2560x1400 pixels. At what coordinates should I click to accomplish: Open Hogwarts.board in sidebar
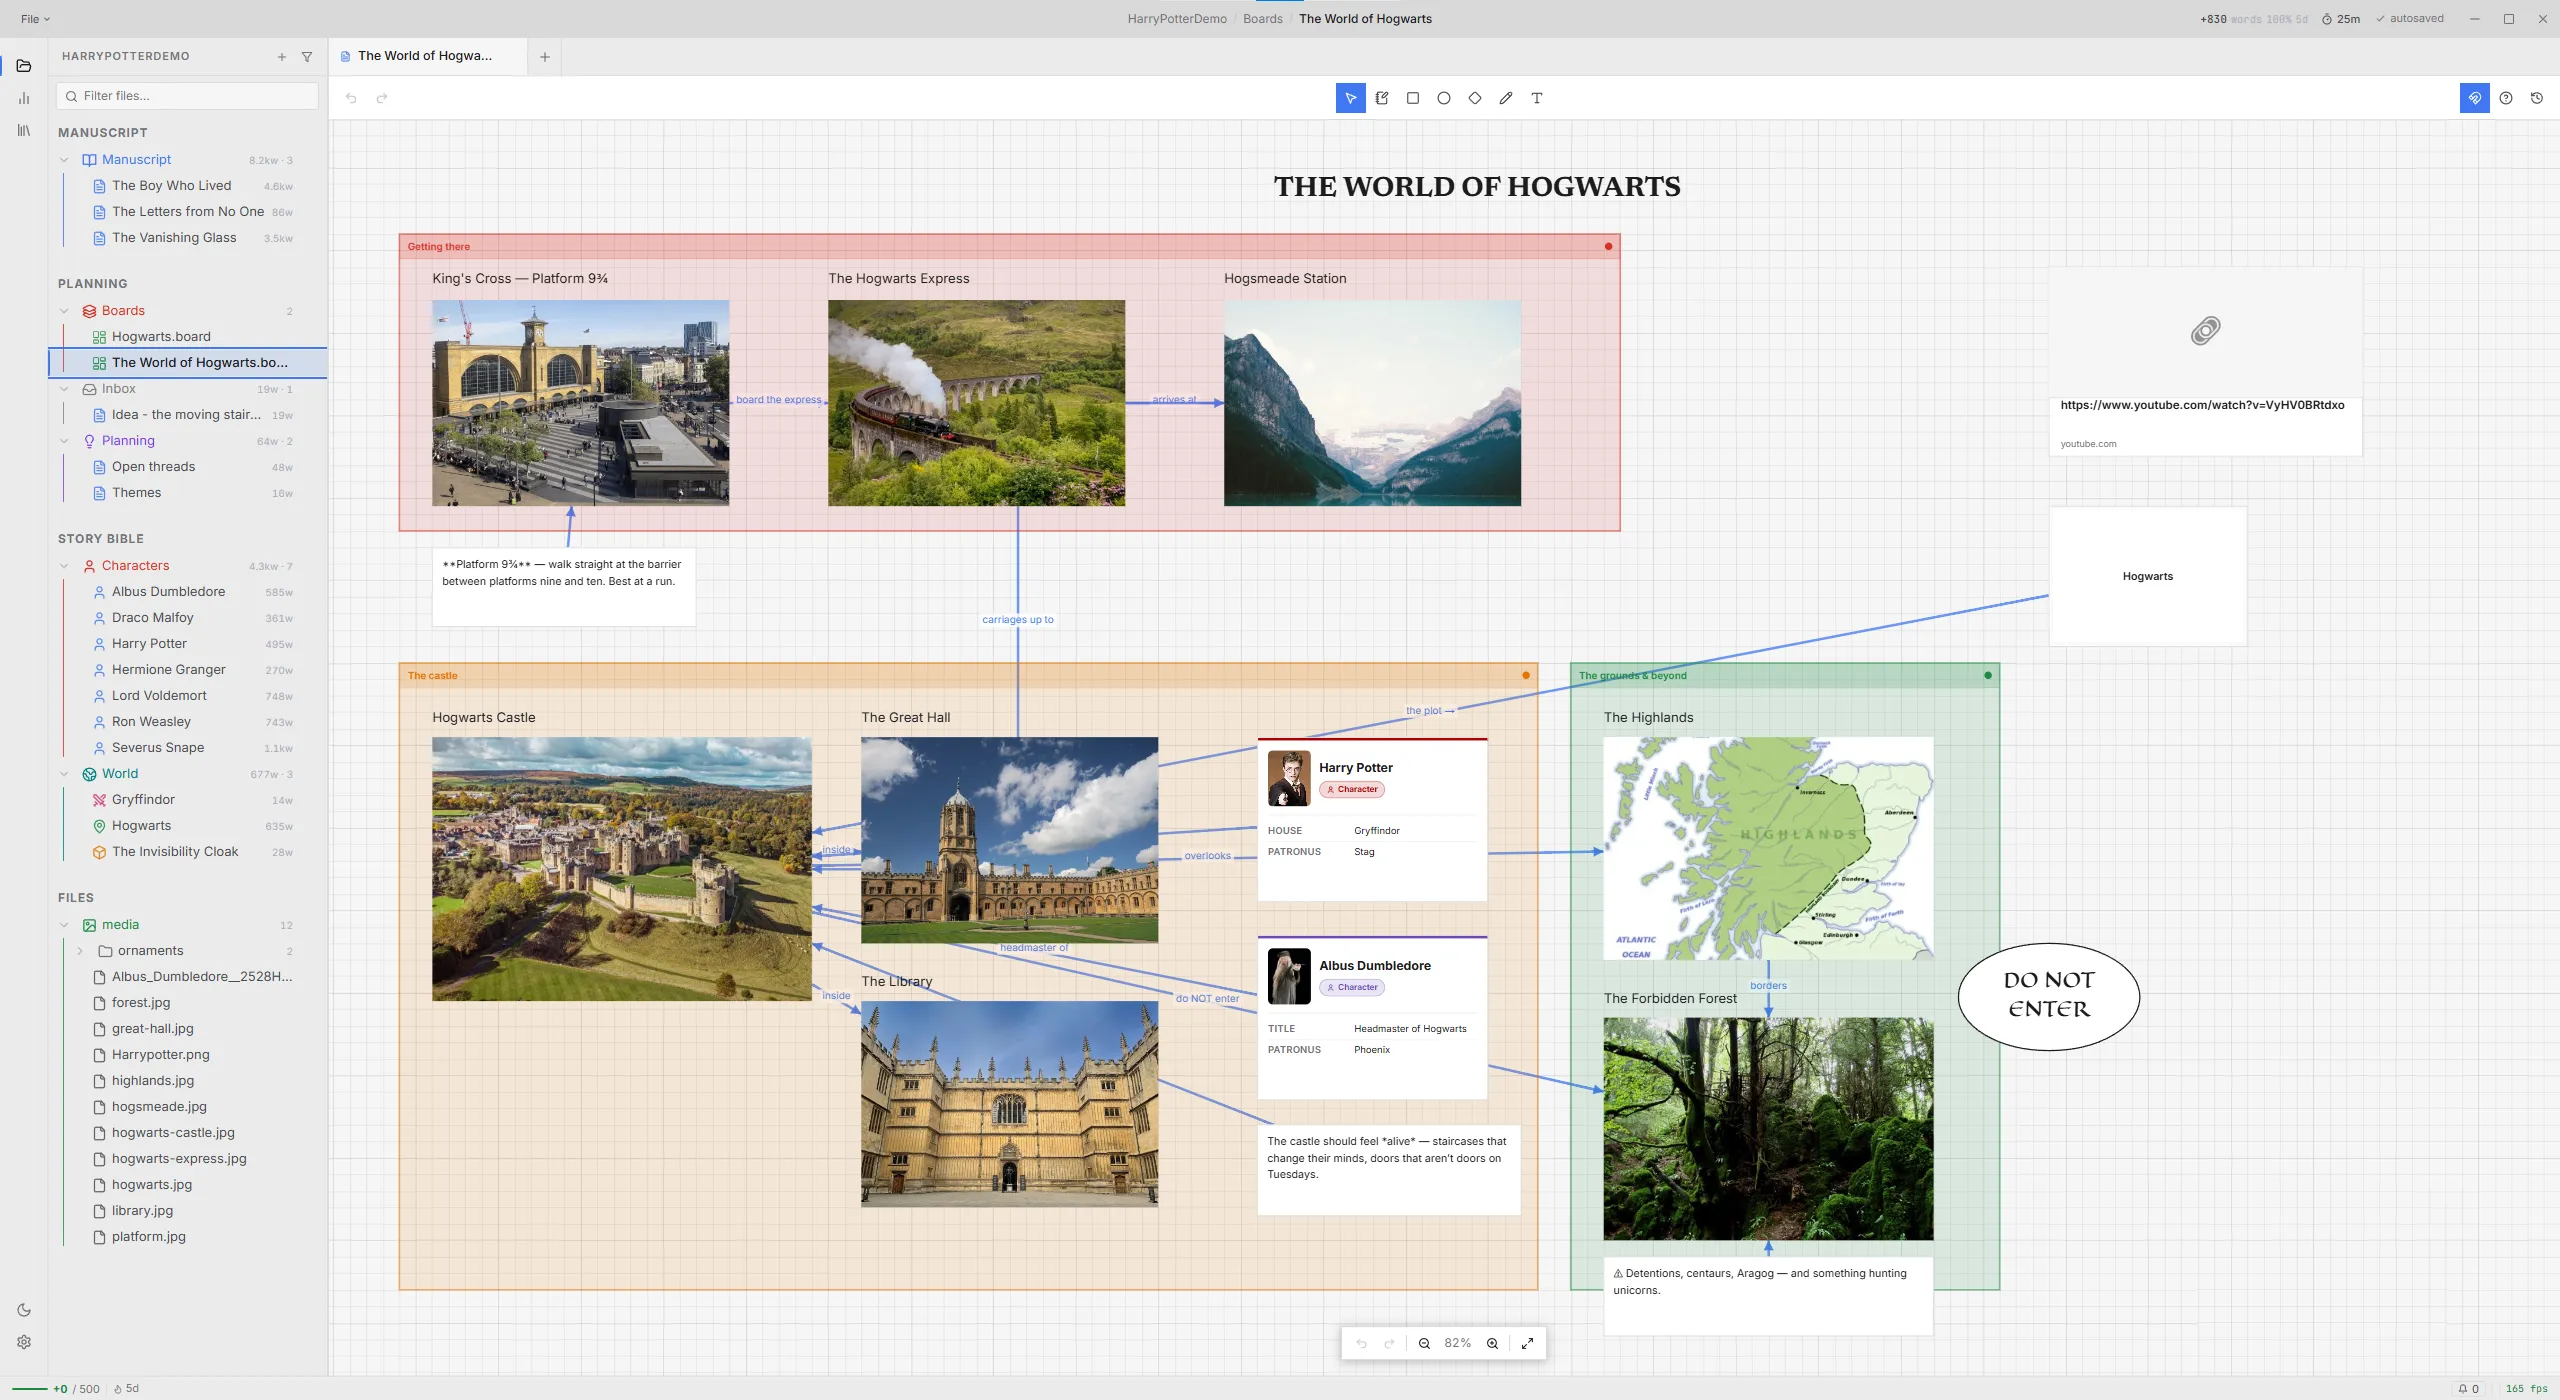tap(187, 337)
